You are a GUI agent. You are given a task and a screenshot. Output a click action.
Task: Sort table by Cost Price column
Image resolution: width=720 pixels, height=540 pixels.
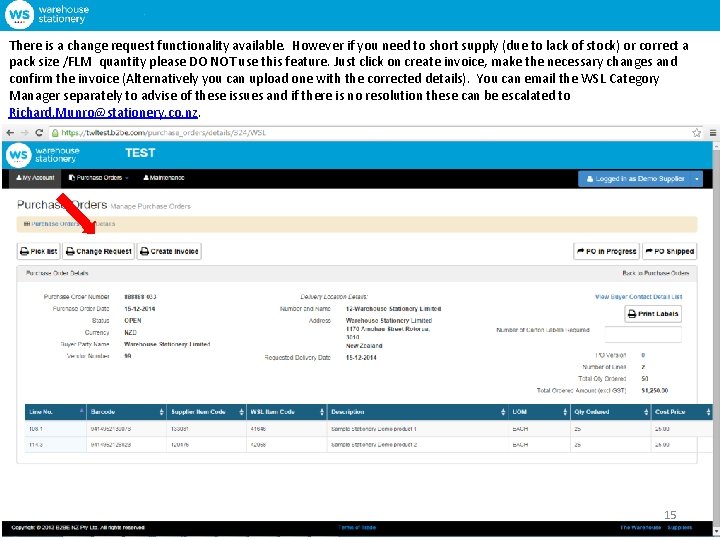(681, 412)
